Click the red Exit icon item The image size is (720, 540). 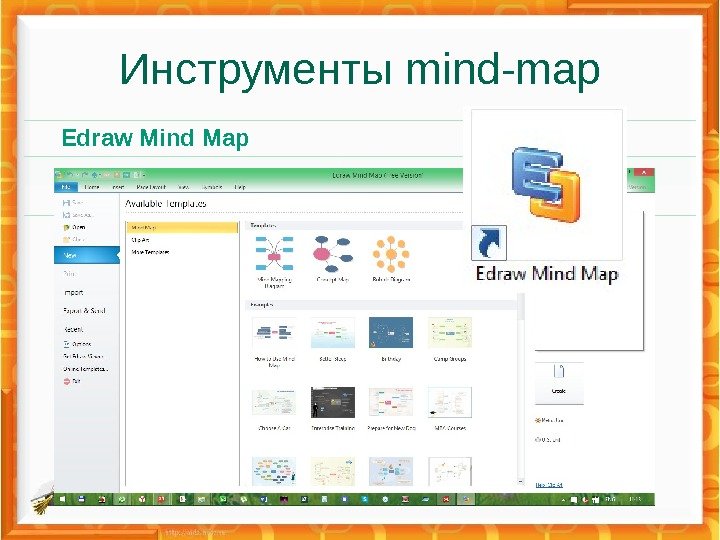tap(72, 381)
